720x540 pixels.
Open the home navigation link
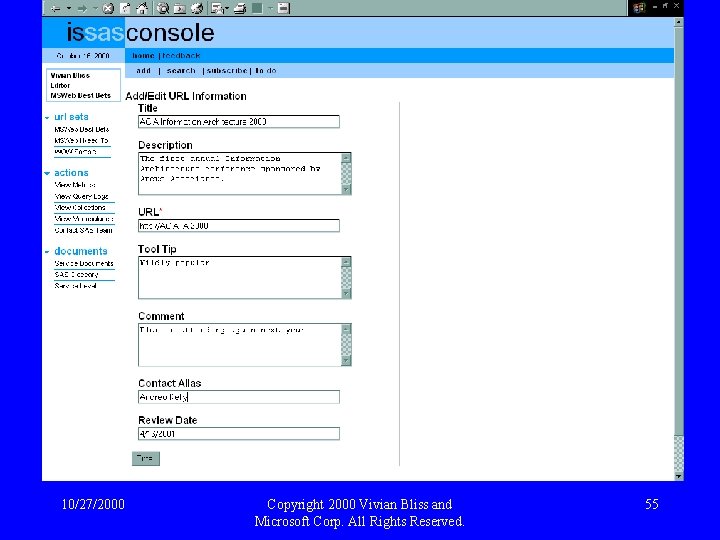coord(143,56)
